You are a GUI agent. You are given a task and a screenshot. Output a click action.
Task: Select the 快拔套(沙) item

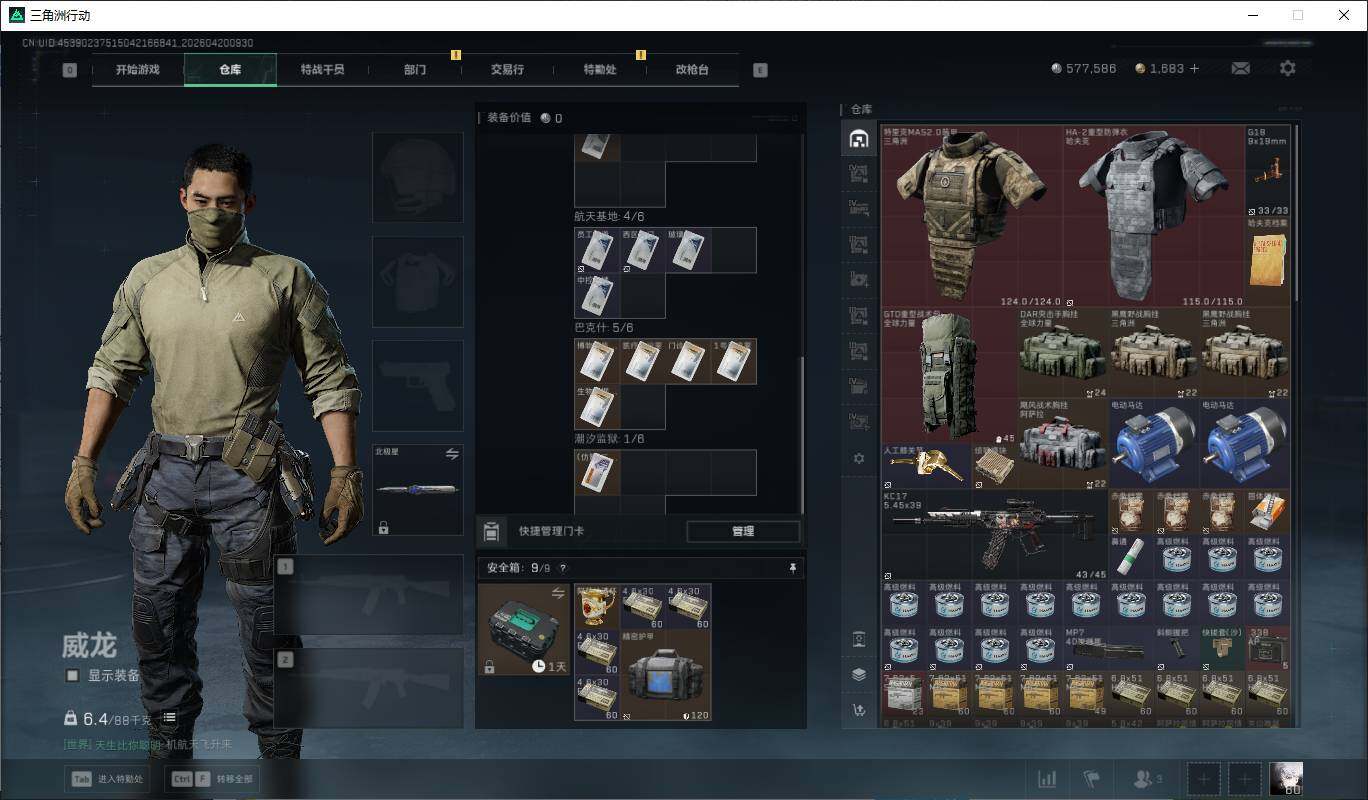[1222, 649]
